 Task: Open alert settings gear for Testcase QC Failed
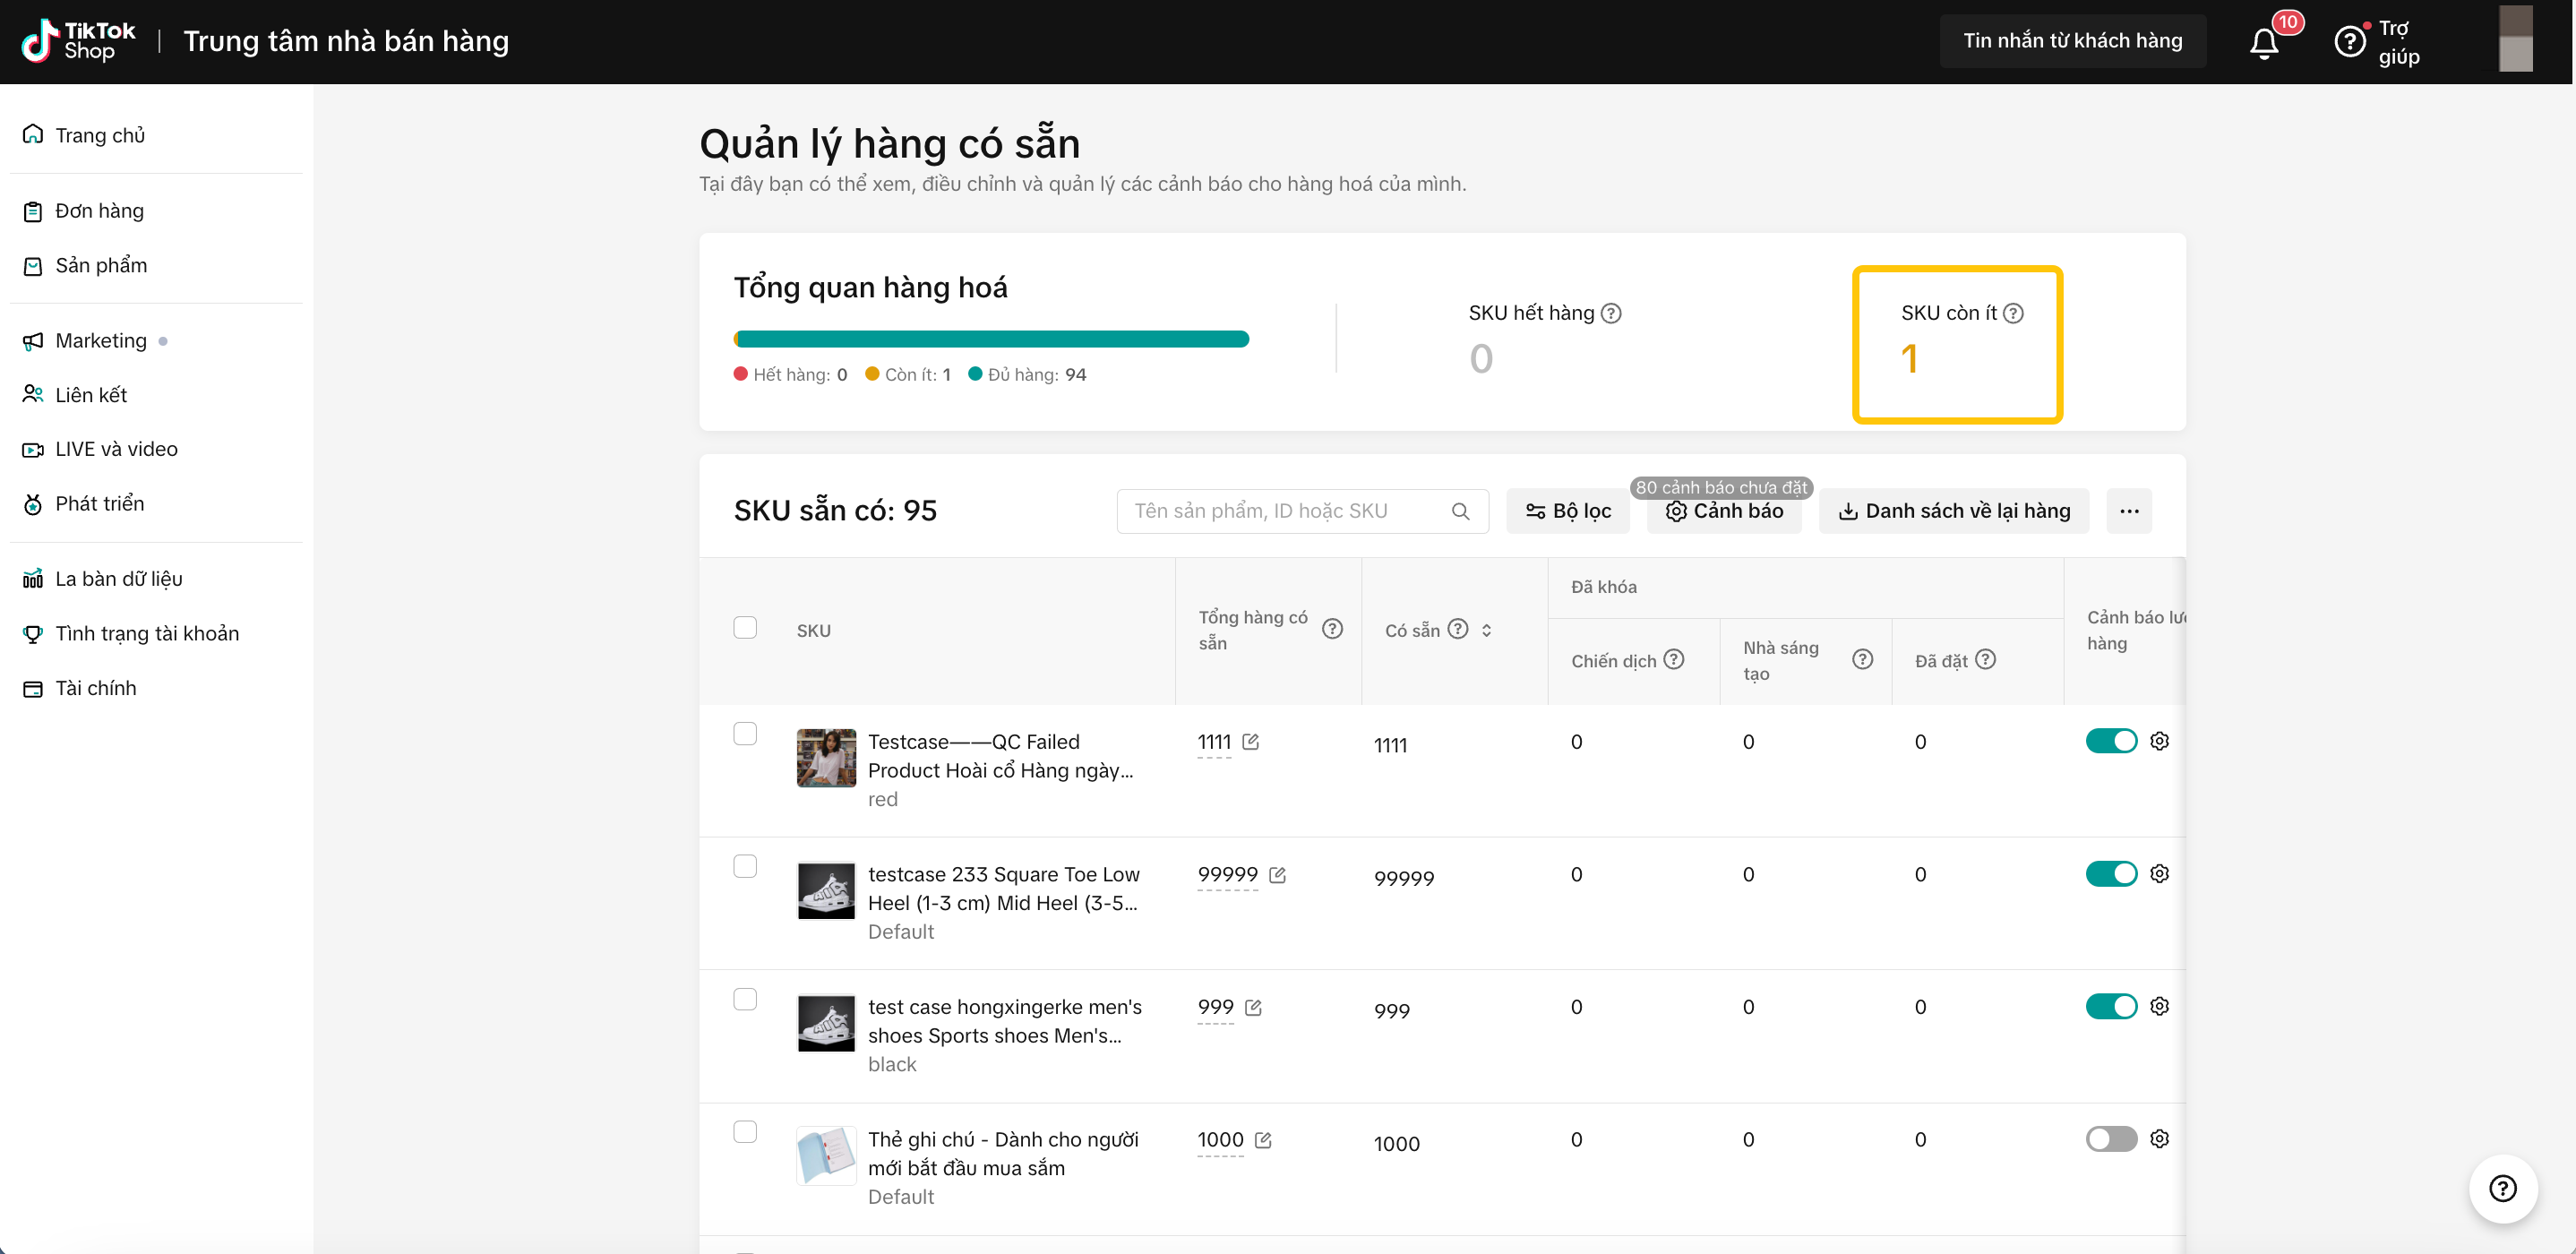click(x=2159, y=741)
